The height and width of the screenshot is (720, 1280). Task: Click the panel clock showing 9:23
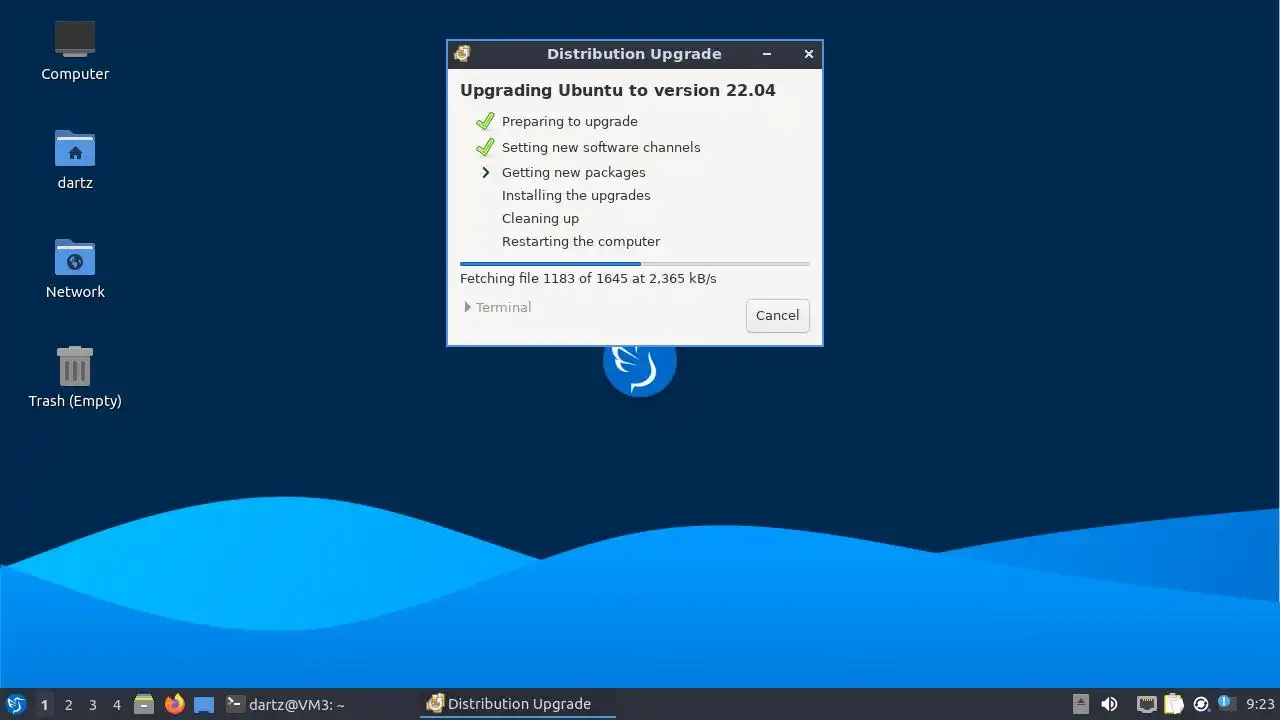coord(1260,704)
